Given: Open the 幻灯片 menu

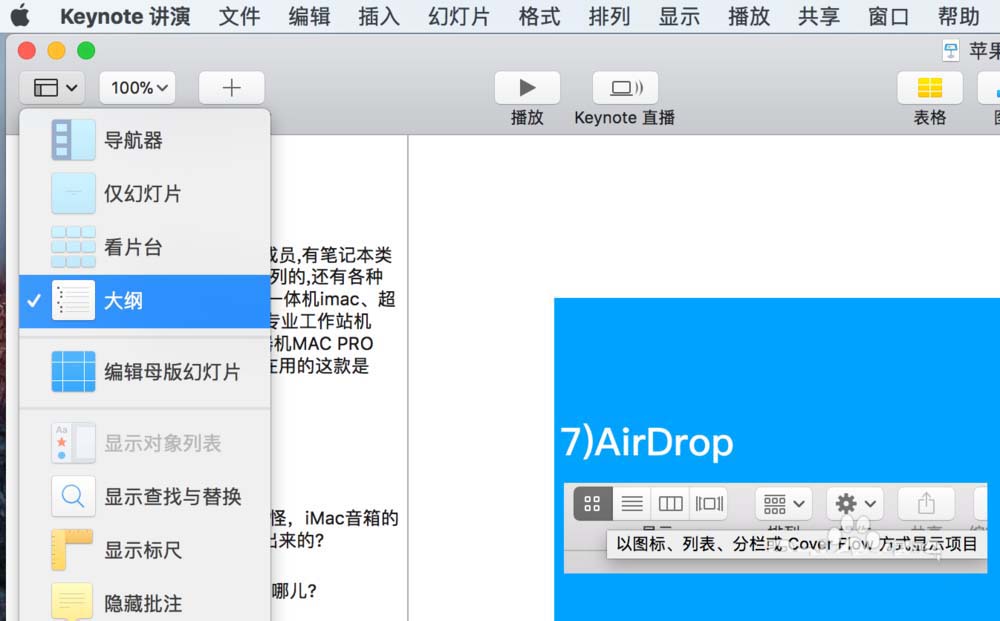Looking at the screenshot, I should (459, 16).
